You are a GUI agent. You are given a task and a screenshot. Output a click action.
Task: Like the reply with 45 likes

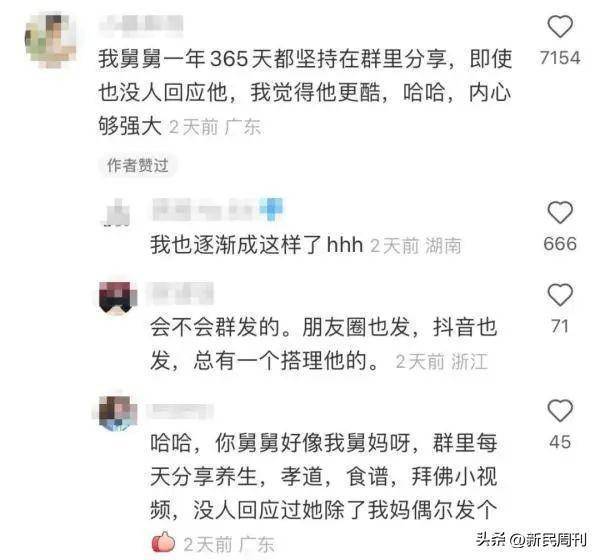[x=560, y=410]
